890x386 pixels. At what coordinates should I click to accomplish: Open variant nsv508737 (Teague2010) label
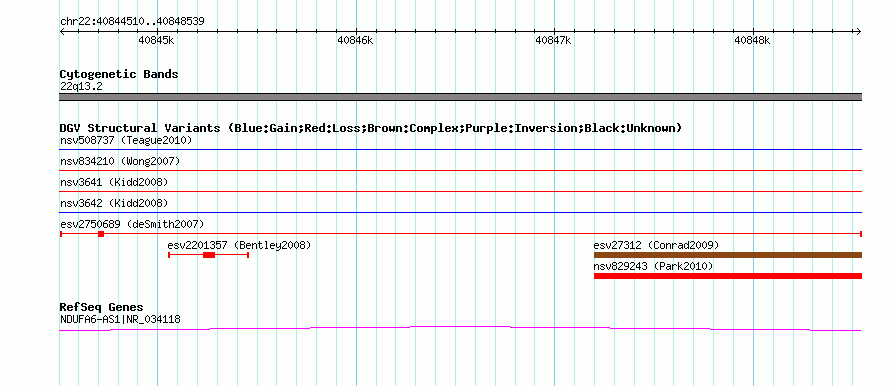pyautogui.click(x=126, y=140)
